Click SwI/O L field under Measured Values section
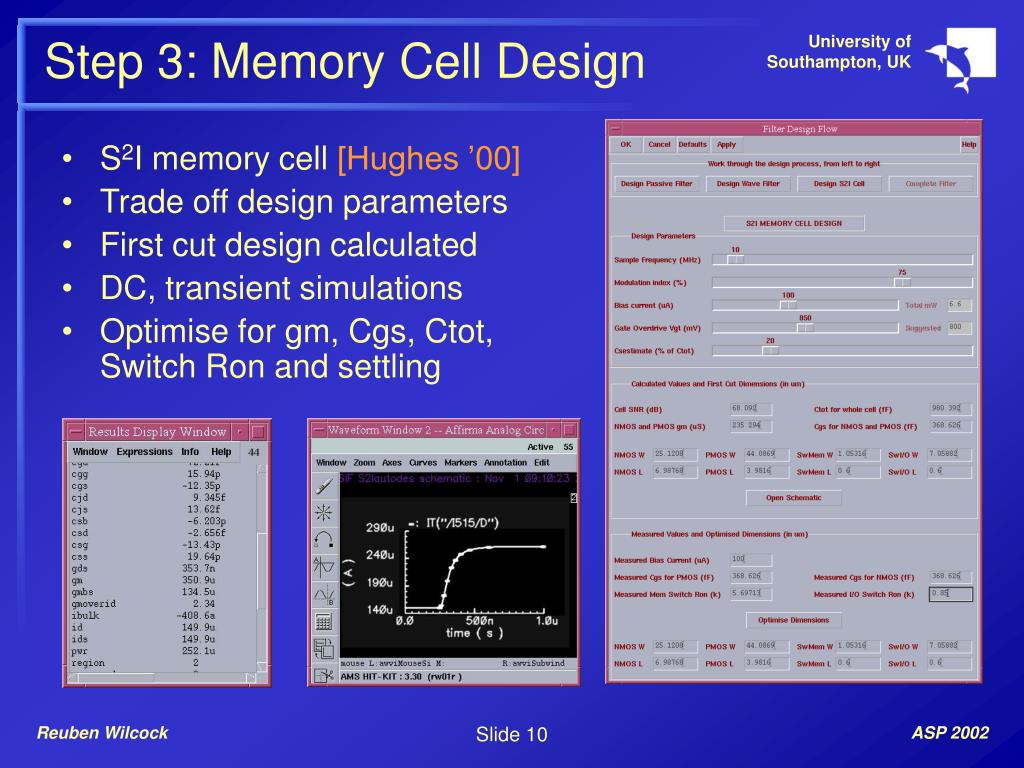The height and width of the screenshot is (768, 1024). [950, 663]
